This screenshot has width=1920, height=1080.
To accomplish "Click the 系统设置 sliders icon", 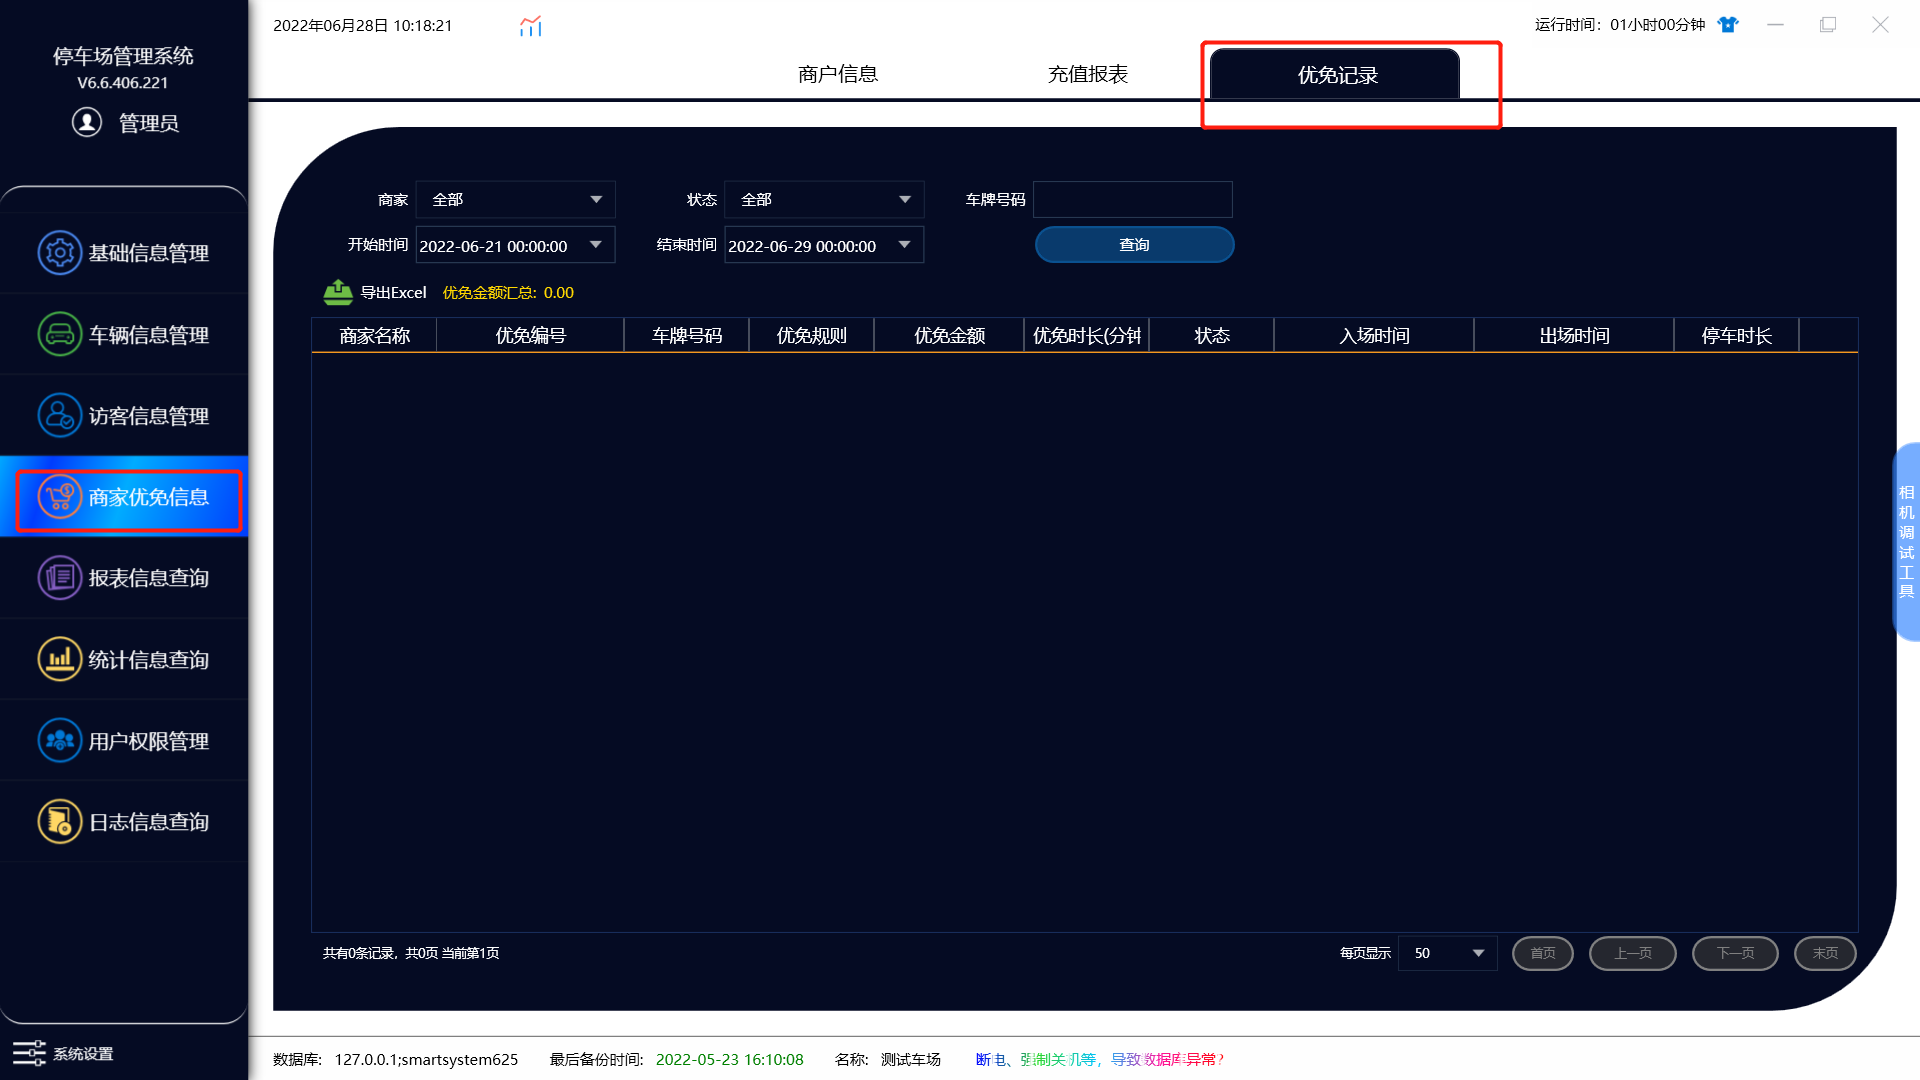I will tap(29, 1053).
